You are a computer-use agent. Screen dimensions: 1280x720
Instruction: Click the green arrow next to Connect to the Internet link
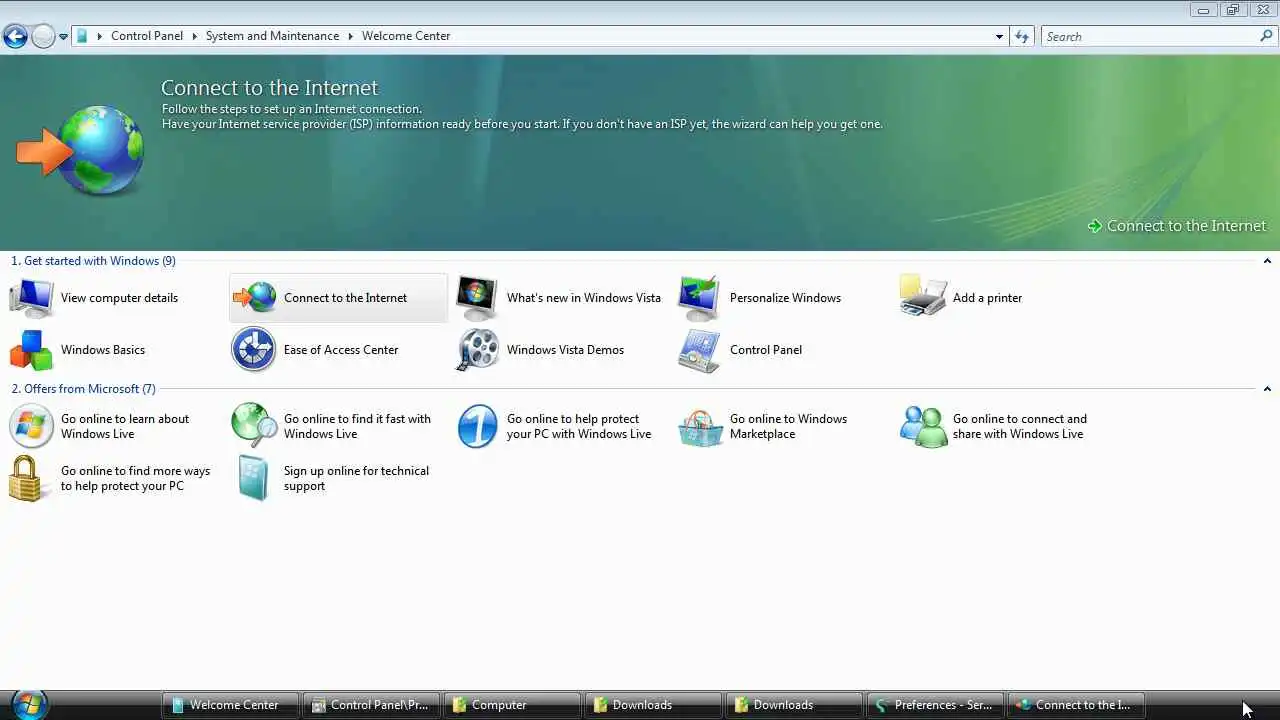(x=1095, y=226)
